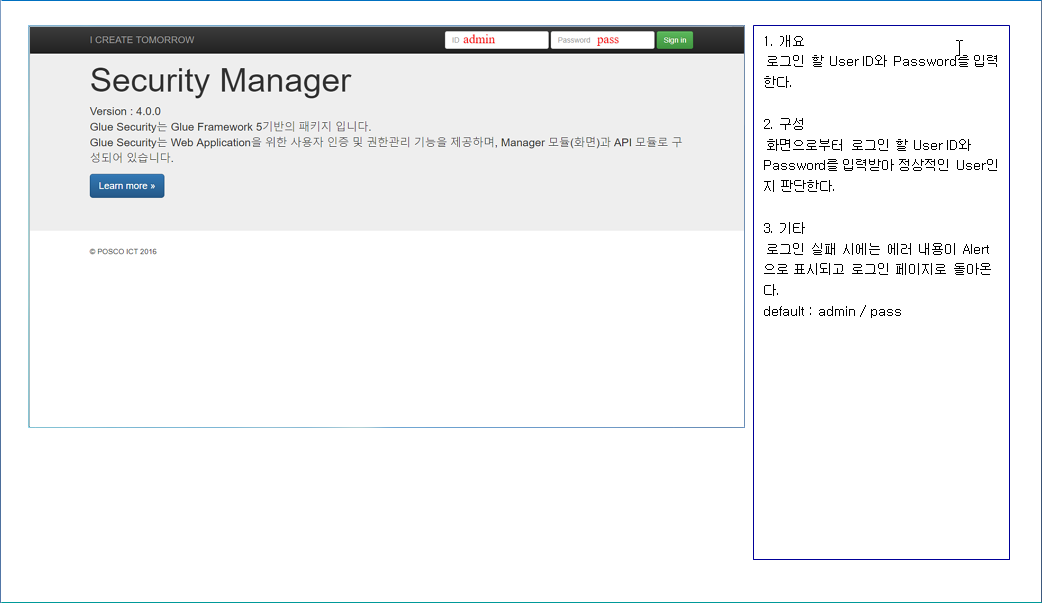This screenshot has width=1042, height=603.
Task: Click the Web Application description line
Action: coord(385,143)
